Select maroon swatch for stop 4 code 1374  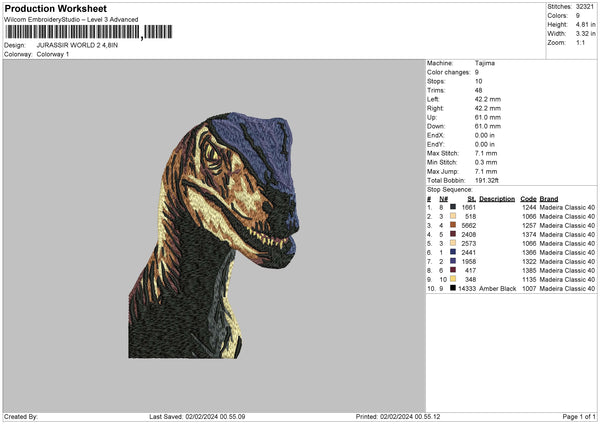pyautogui.click(x=453, y=234)
